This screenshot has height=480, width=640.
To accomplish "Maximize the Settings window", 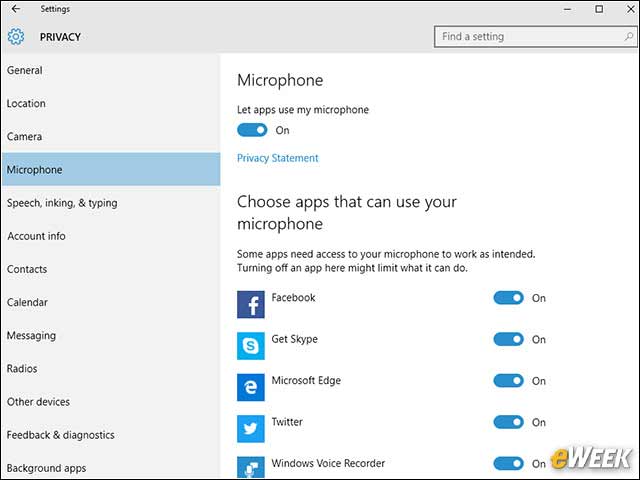I will (x=599, y=9).
